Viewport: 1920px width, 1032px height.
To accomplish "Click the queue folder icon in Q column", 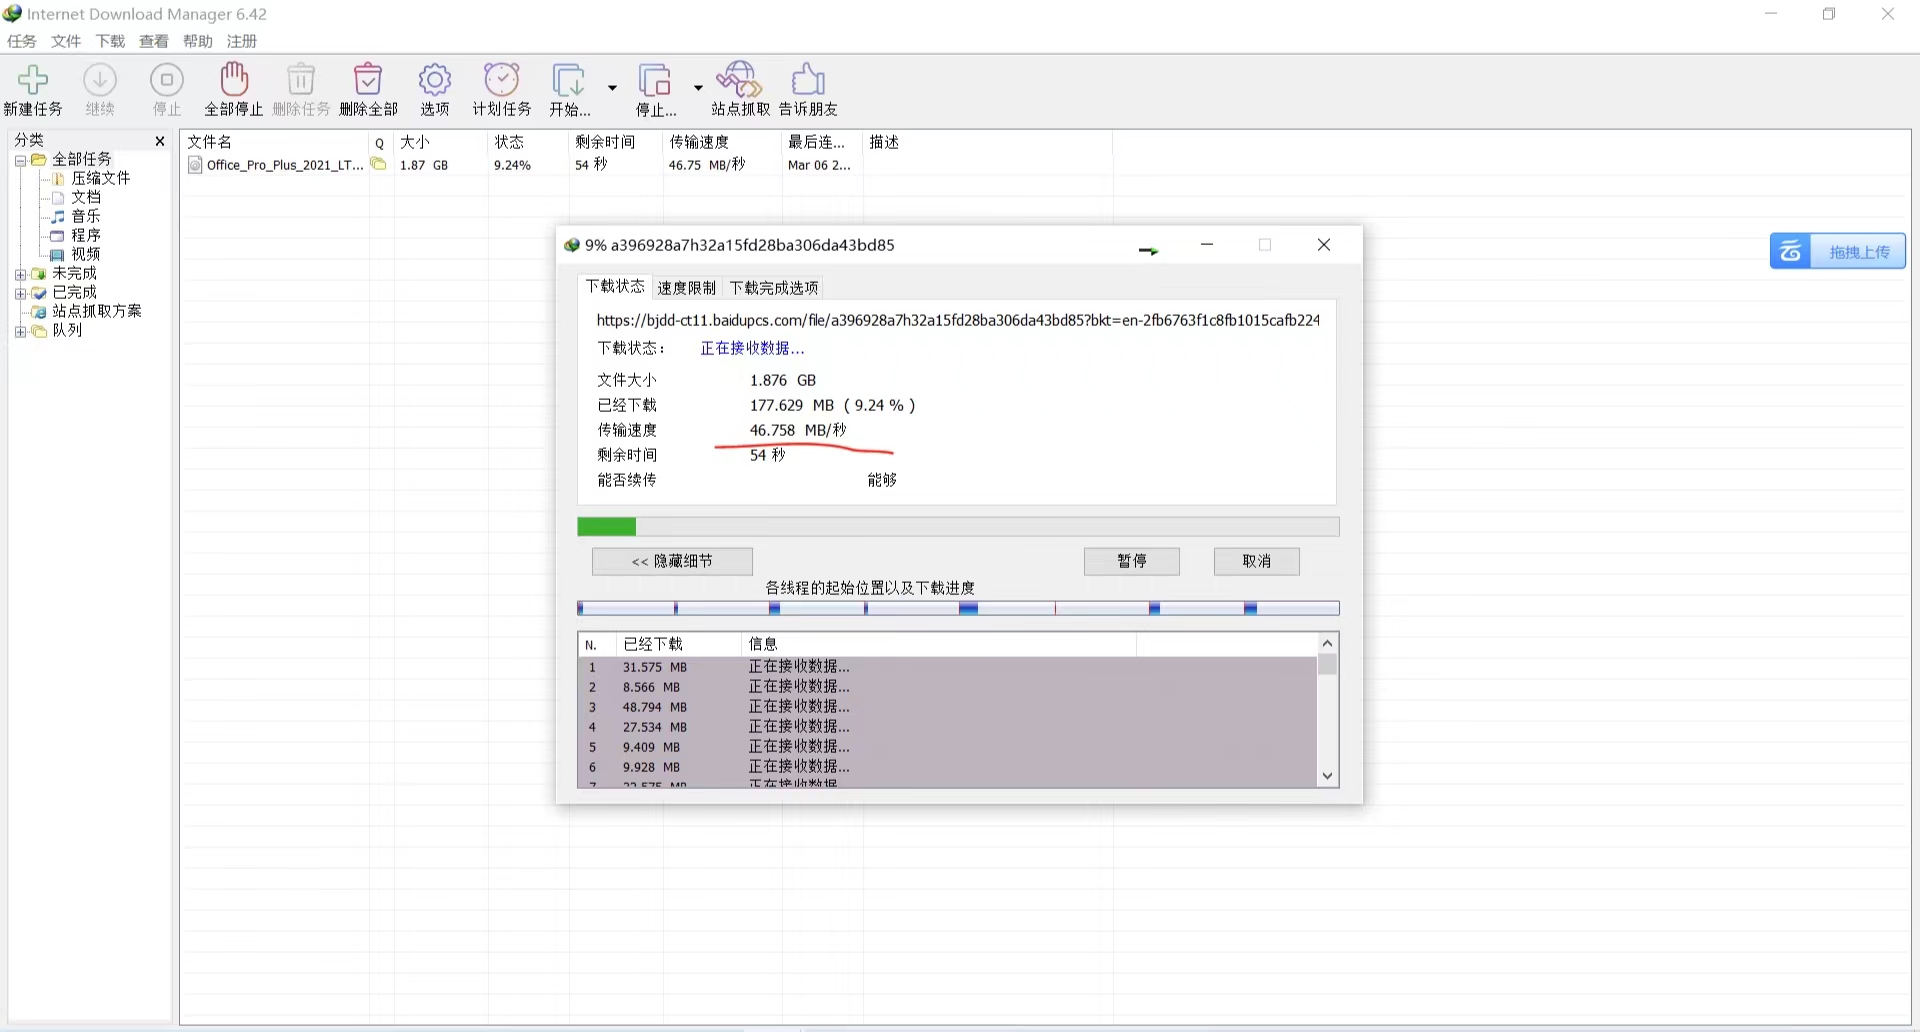I will [378, 164].
